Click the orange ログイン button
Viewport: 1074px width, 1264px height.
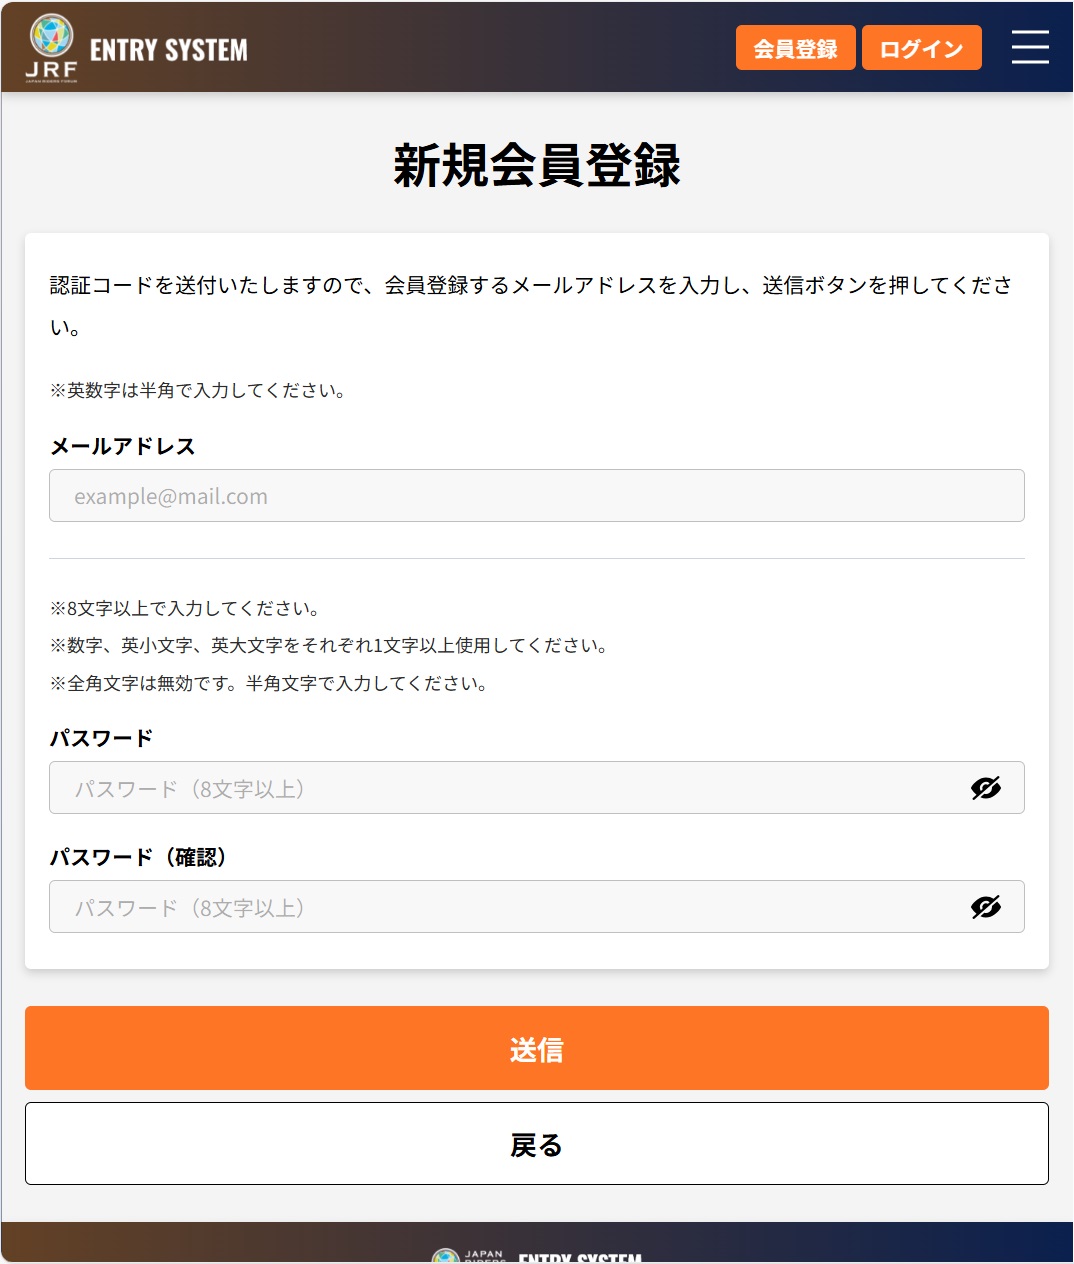921,47
